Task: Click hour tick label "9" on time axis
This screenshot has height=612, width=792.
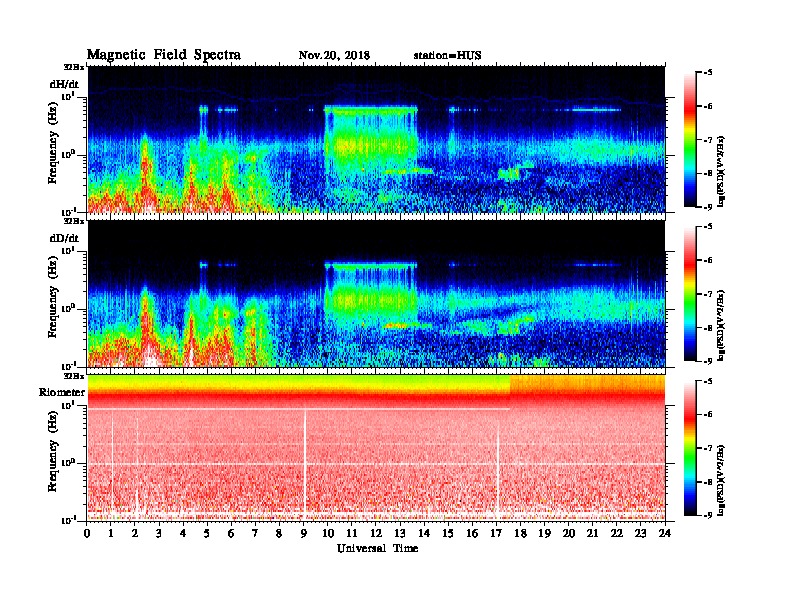Action: 304,534
